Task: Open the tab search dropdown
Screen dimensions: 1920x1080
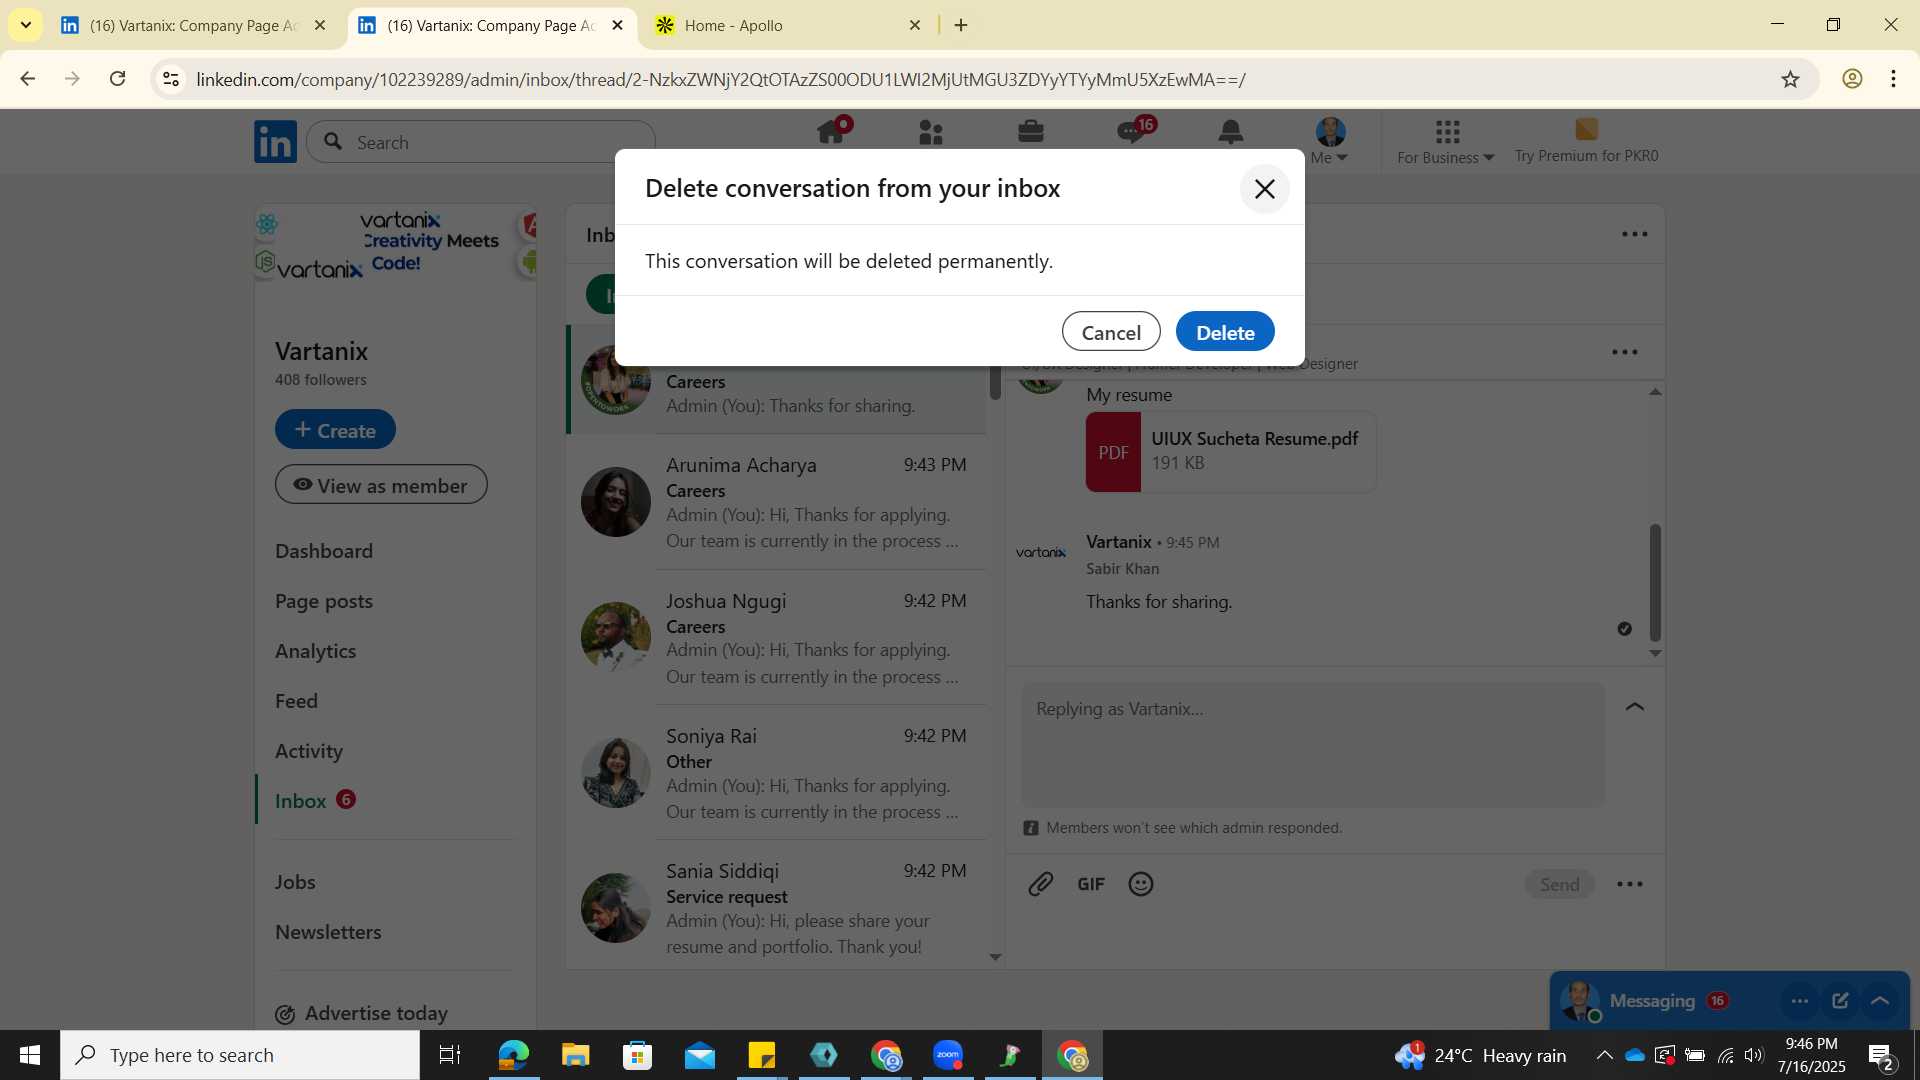Action: click(x=25, y=25)
